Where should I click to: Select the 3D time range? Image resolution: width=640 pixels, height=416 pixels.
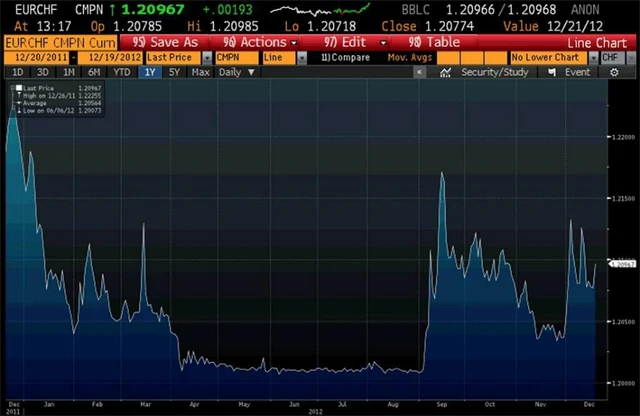point(43,73)
